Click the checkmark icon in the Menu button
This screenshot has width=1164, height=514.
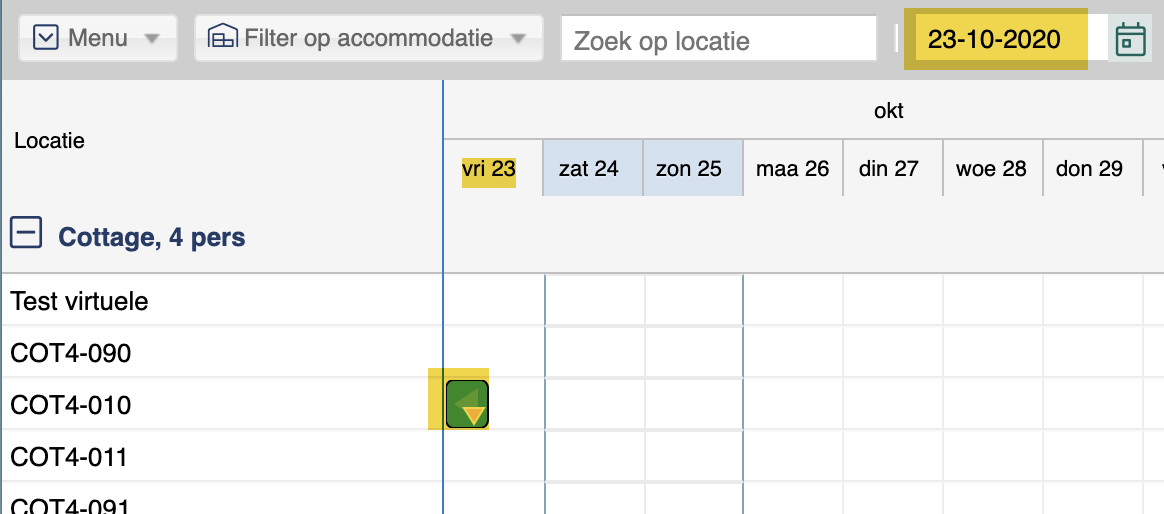46,37
